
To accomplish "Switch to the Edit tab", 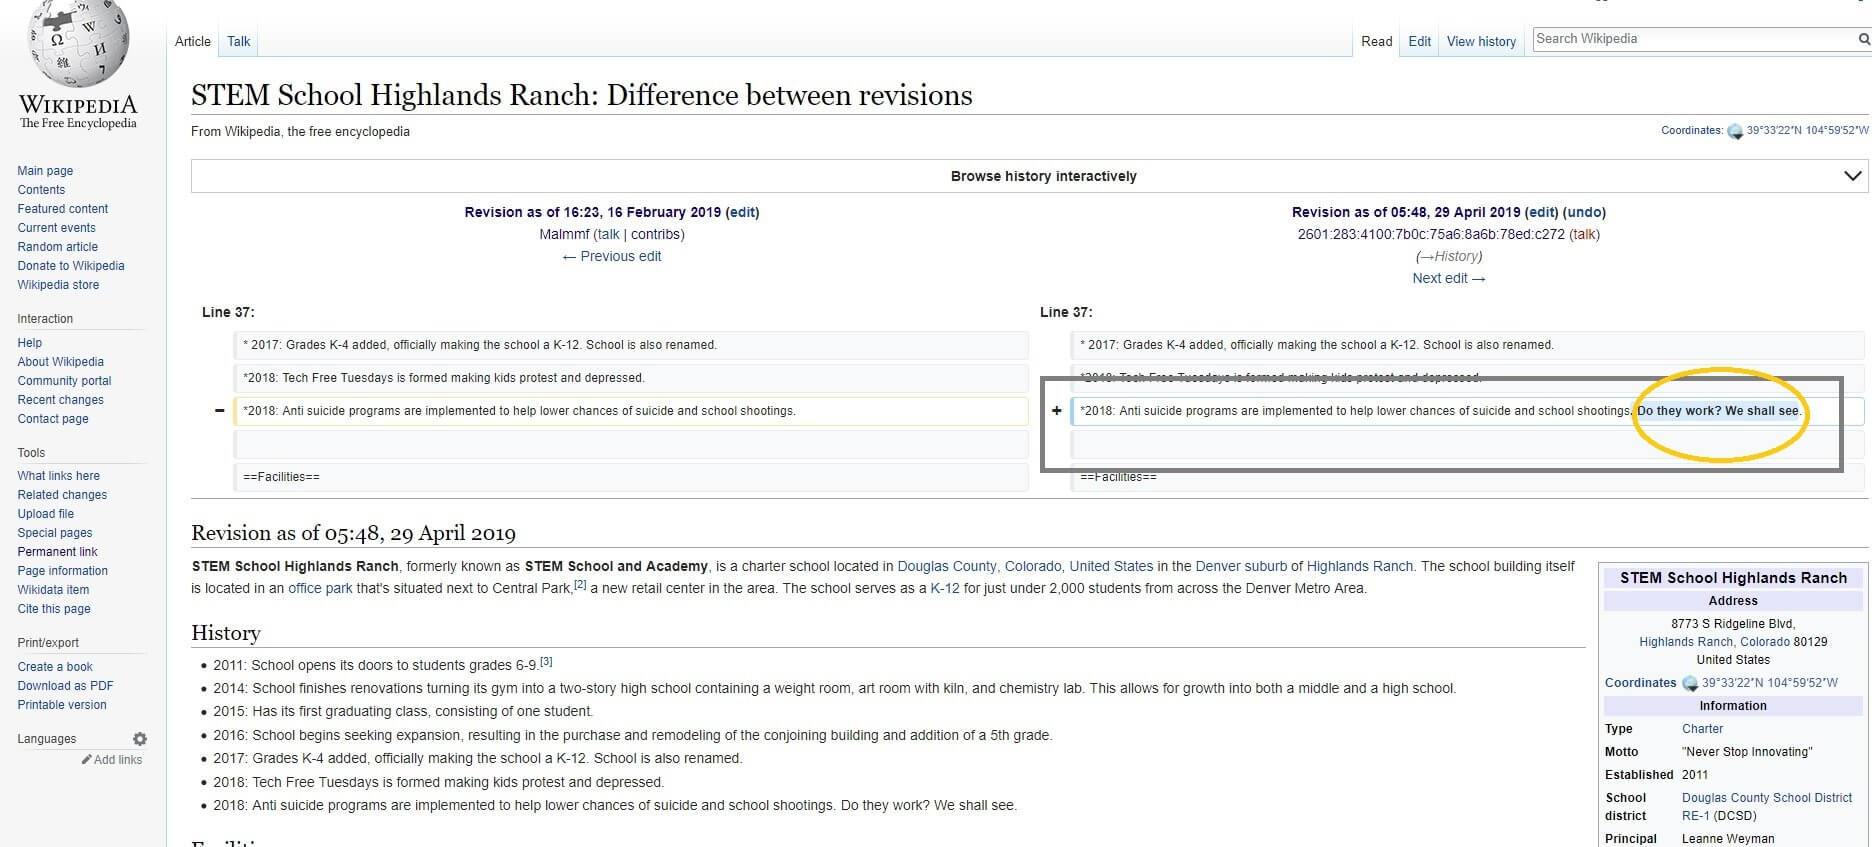I will pyautogui.click(x=1420, y=41).
